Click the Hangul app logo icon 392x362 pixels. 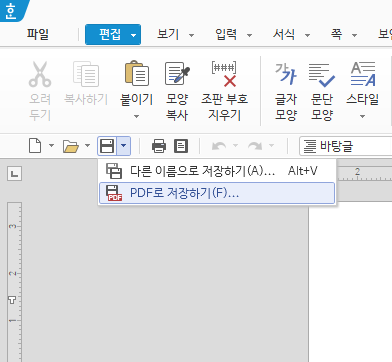point(11,10)
